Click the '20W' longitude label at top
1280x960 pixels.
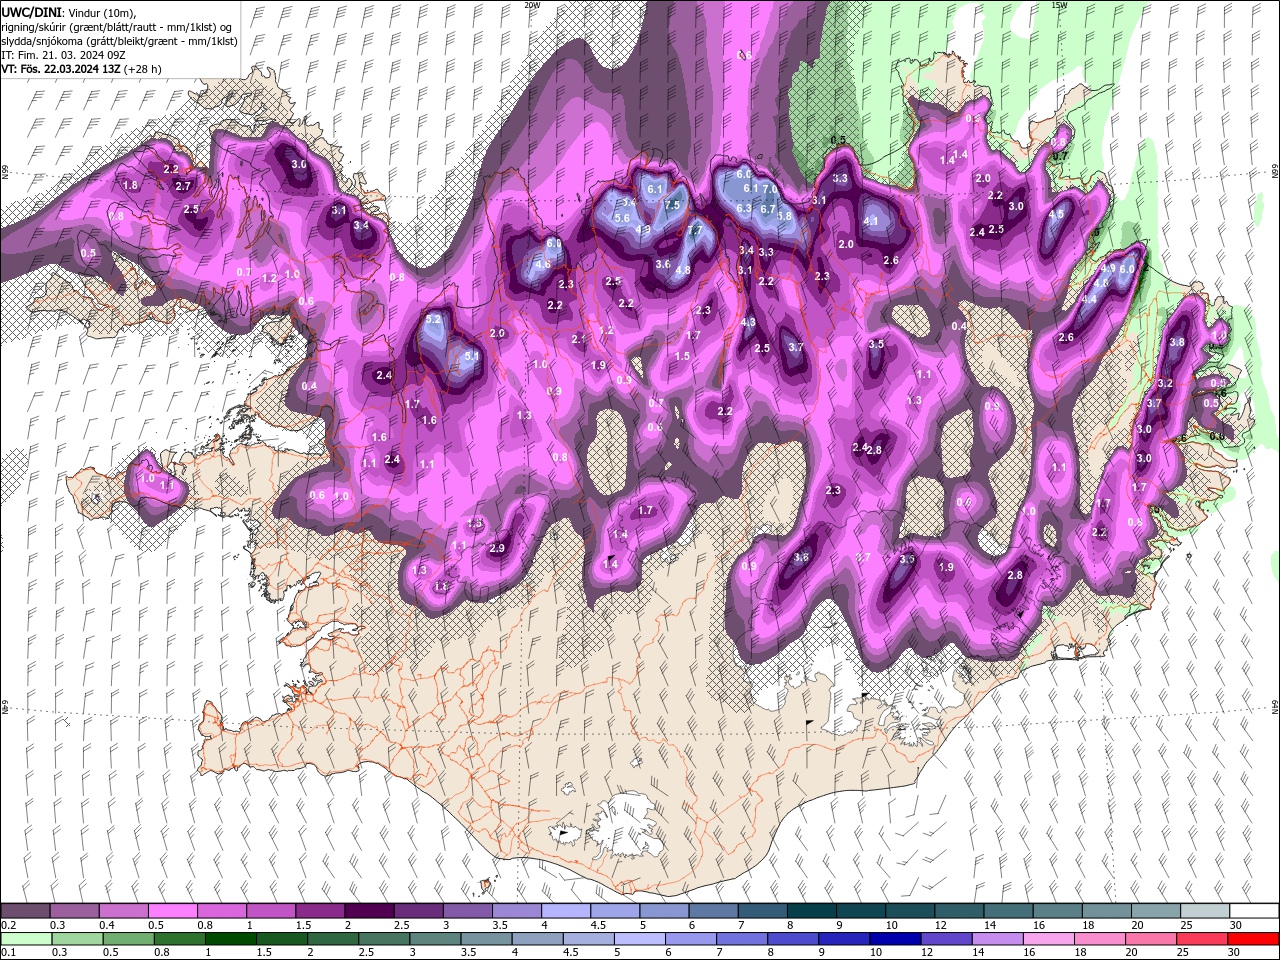point(532,5)
